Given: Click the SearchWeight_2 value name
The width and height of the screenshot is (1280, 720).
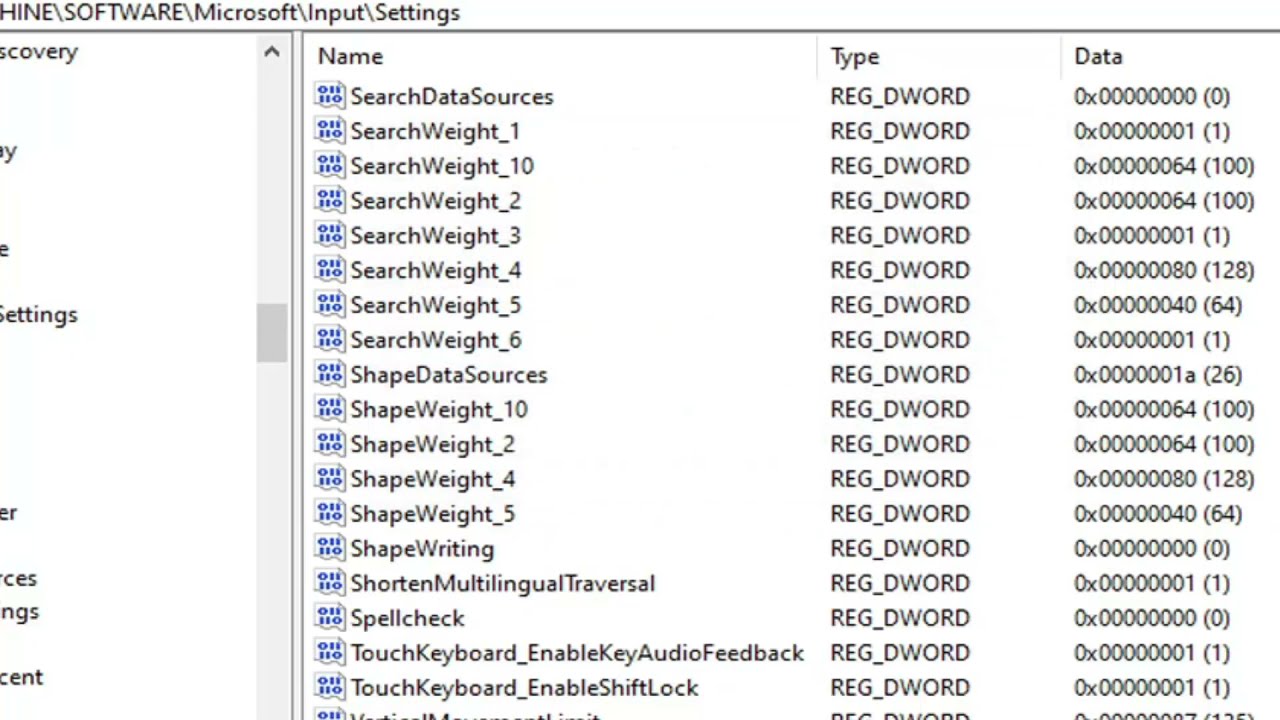Looking at the screenshot, I should click(x=435, y=200).
